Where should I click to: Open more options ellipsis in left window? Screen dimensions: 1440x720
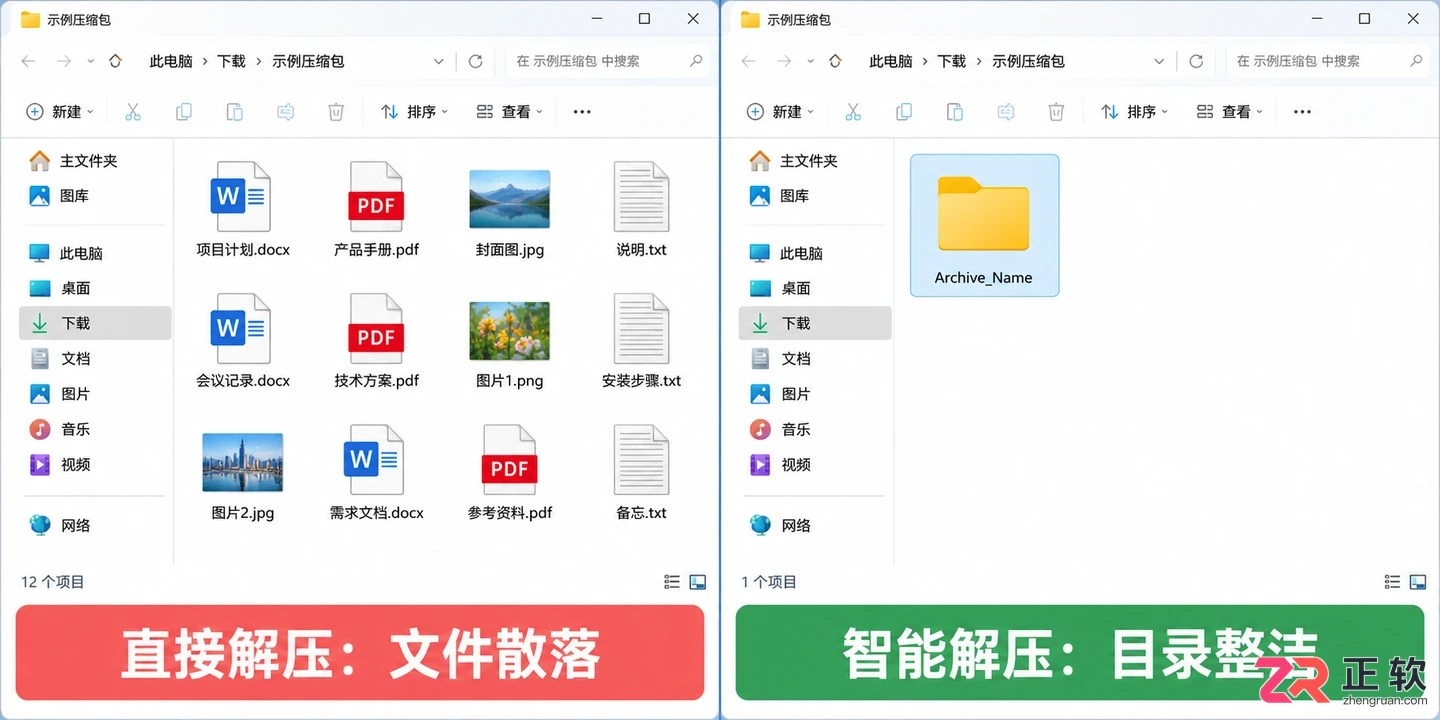[x=582, y=112]
